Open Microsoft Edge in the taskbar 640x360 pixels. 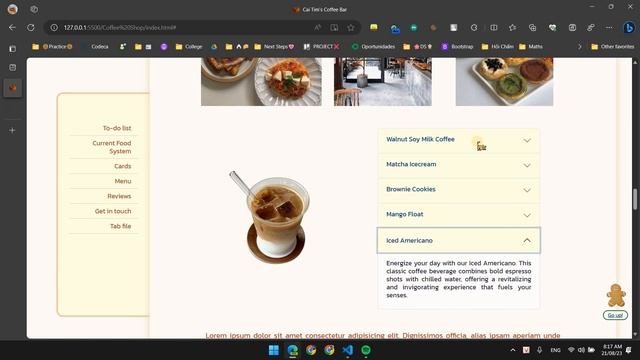click(293, 350)
